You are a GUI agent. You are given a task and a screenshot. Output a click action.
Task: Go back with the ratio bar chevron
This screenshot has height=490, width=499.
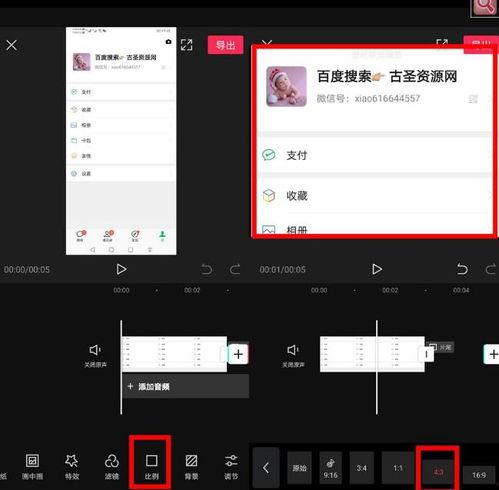(x=266, y=468)
